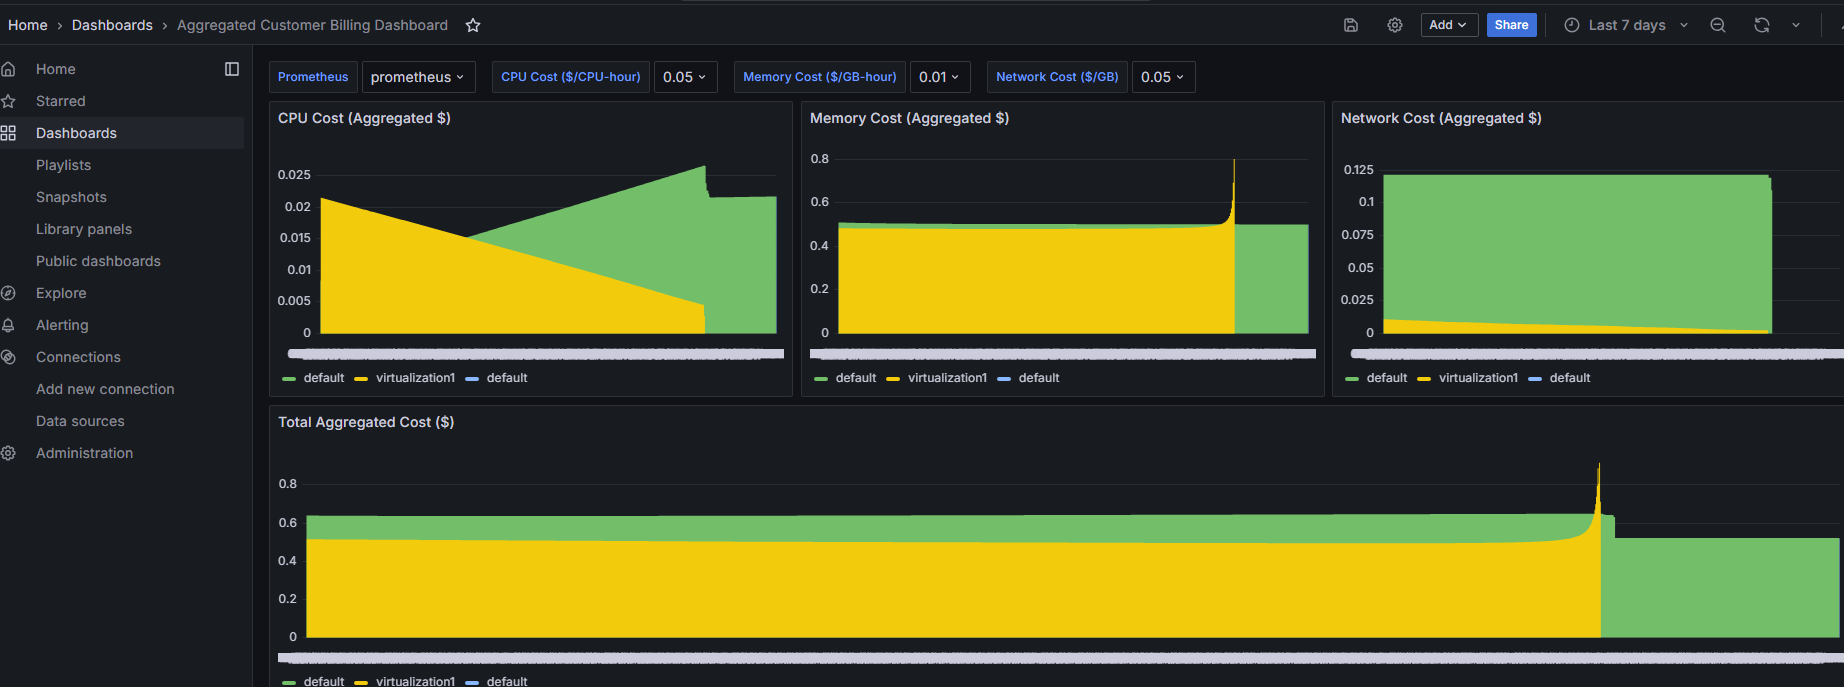Click the dock menu icon in sidebar
Image resolution: width=1844 pixels, height=687 pixels.
tap(232, 69)
